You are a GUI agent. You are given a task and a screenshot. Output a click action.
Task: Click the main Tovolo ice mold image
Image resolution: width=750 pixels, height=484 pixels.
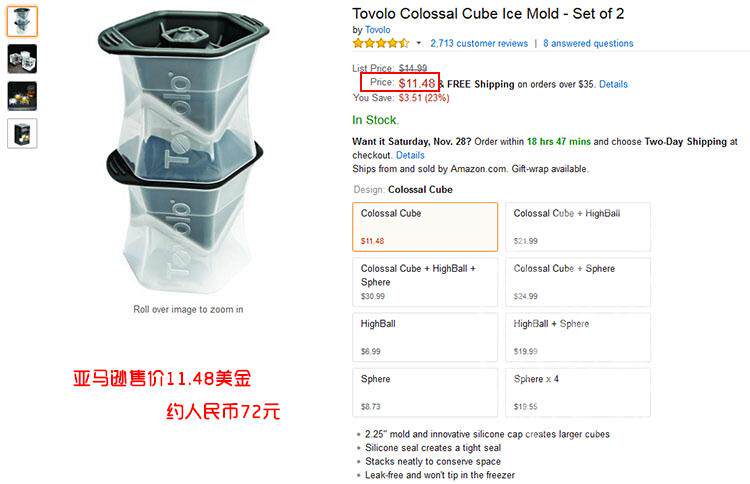click(x=184, y=151)
